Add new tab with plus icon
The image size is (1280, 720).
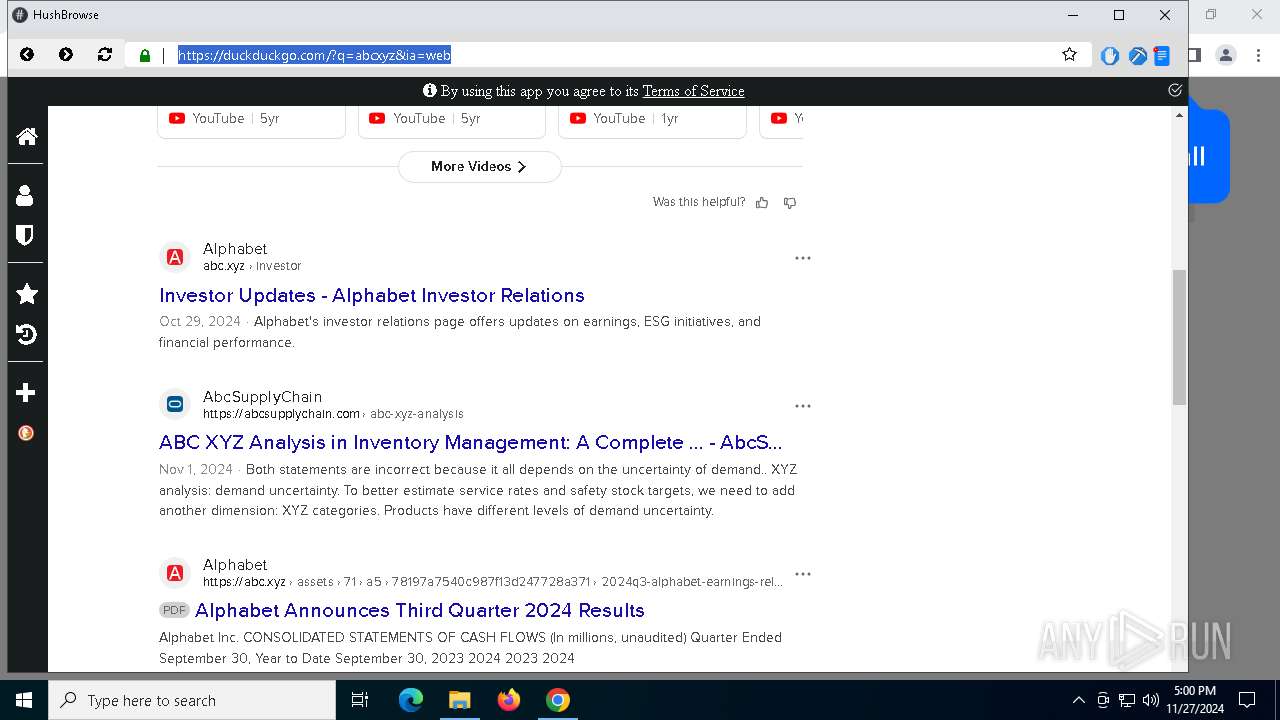(x=26, y=393)
